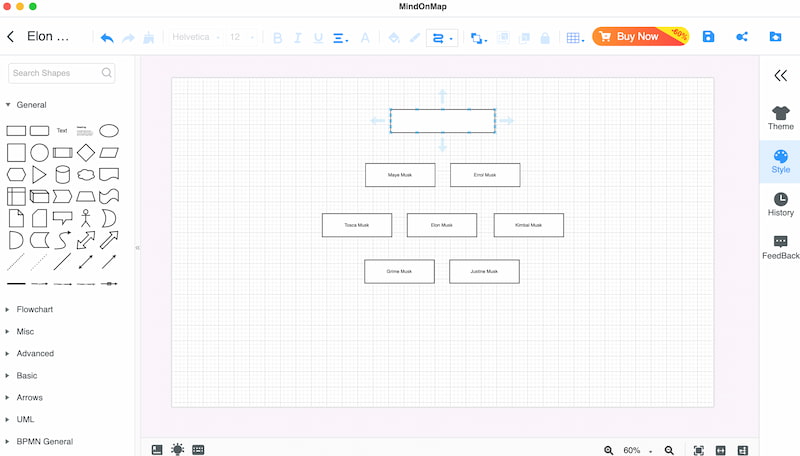
Task: Undo the last action
Action: [107, 38]
